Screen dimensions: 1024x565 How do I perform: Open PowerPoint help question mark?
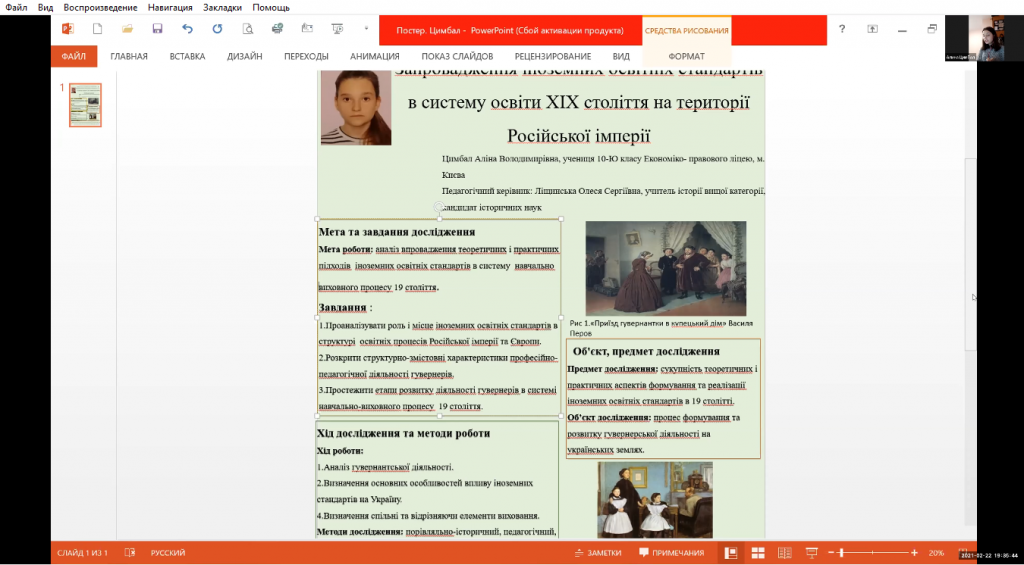[x=842, y=29]
